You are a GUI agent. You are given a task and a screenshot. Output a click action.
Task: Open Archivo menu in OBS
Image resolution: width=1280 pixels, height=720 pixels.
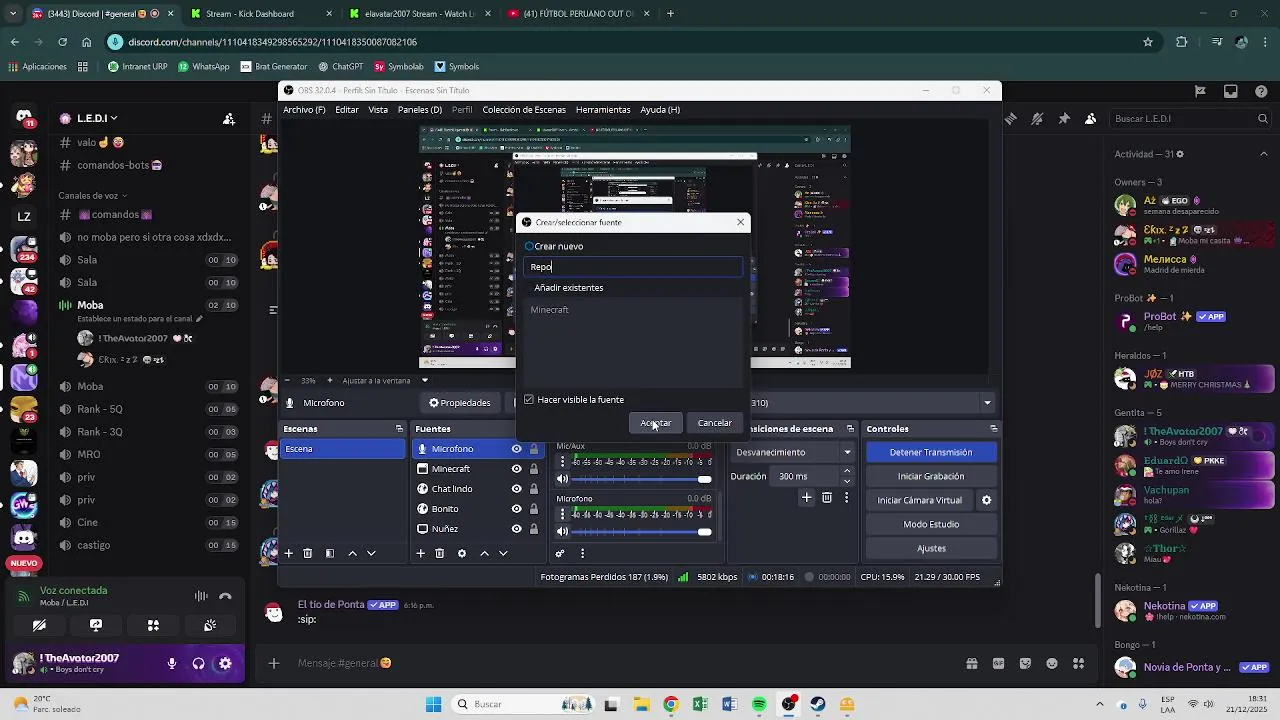click(x=304, y=110)
